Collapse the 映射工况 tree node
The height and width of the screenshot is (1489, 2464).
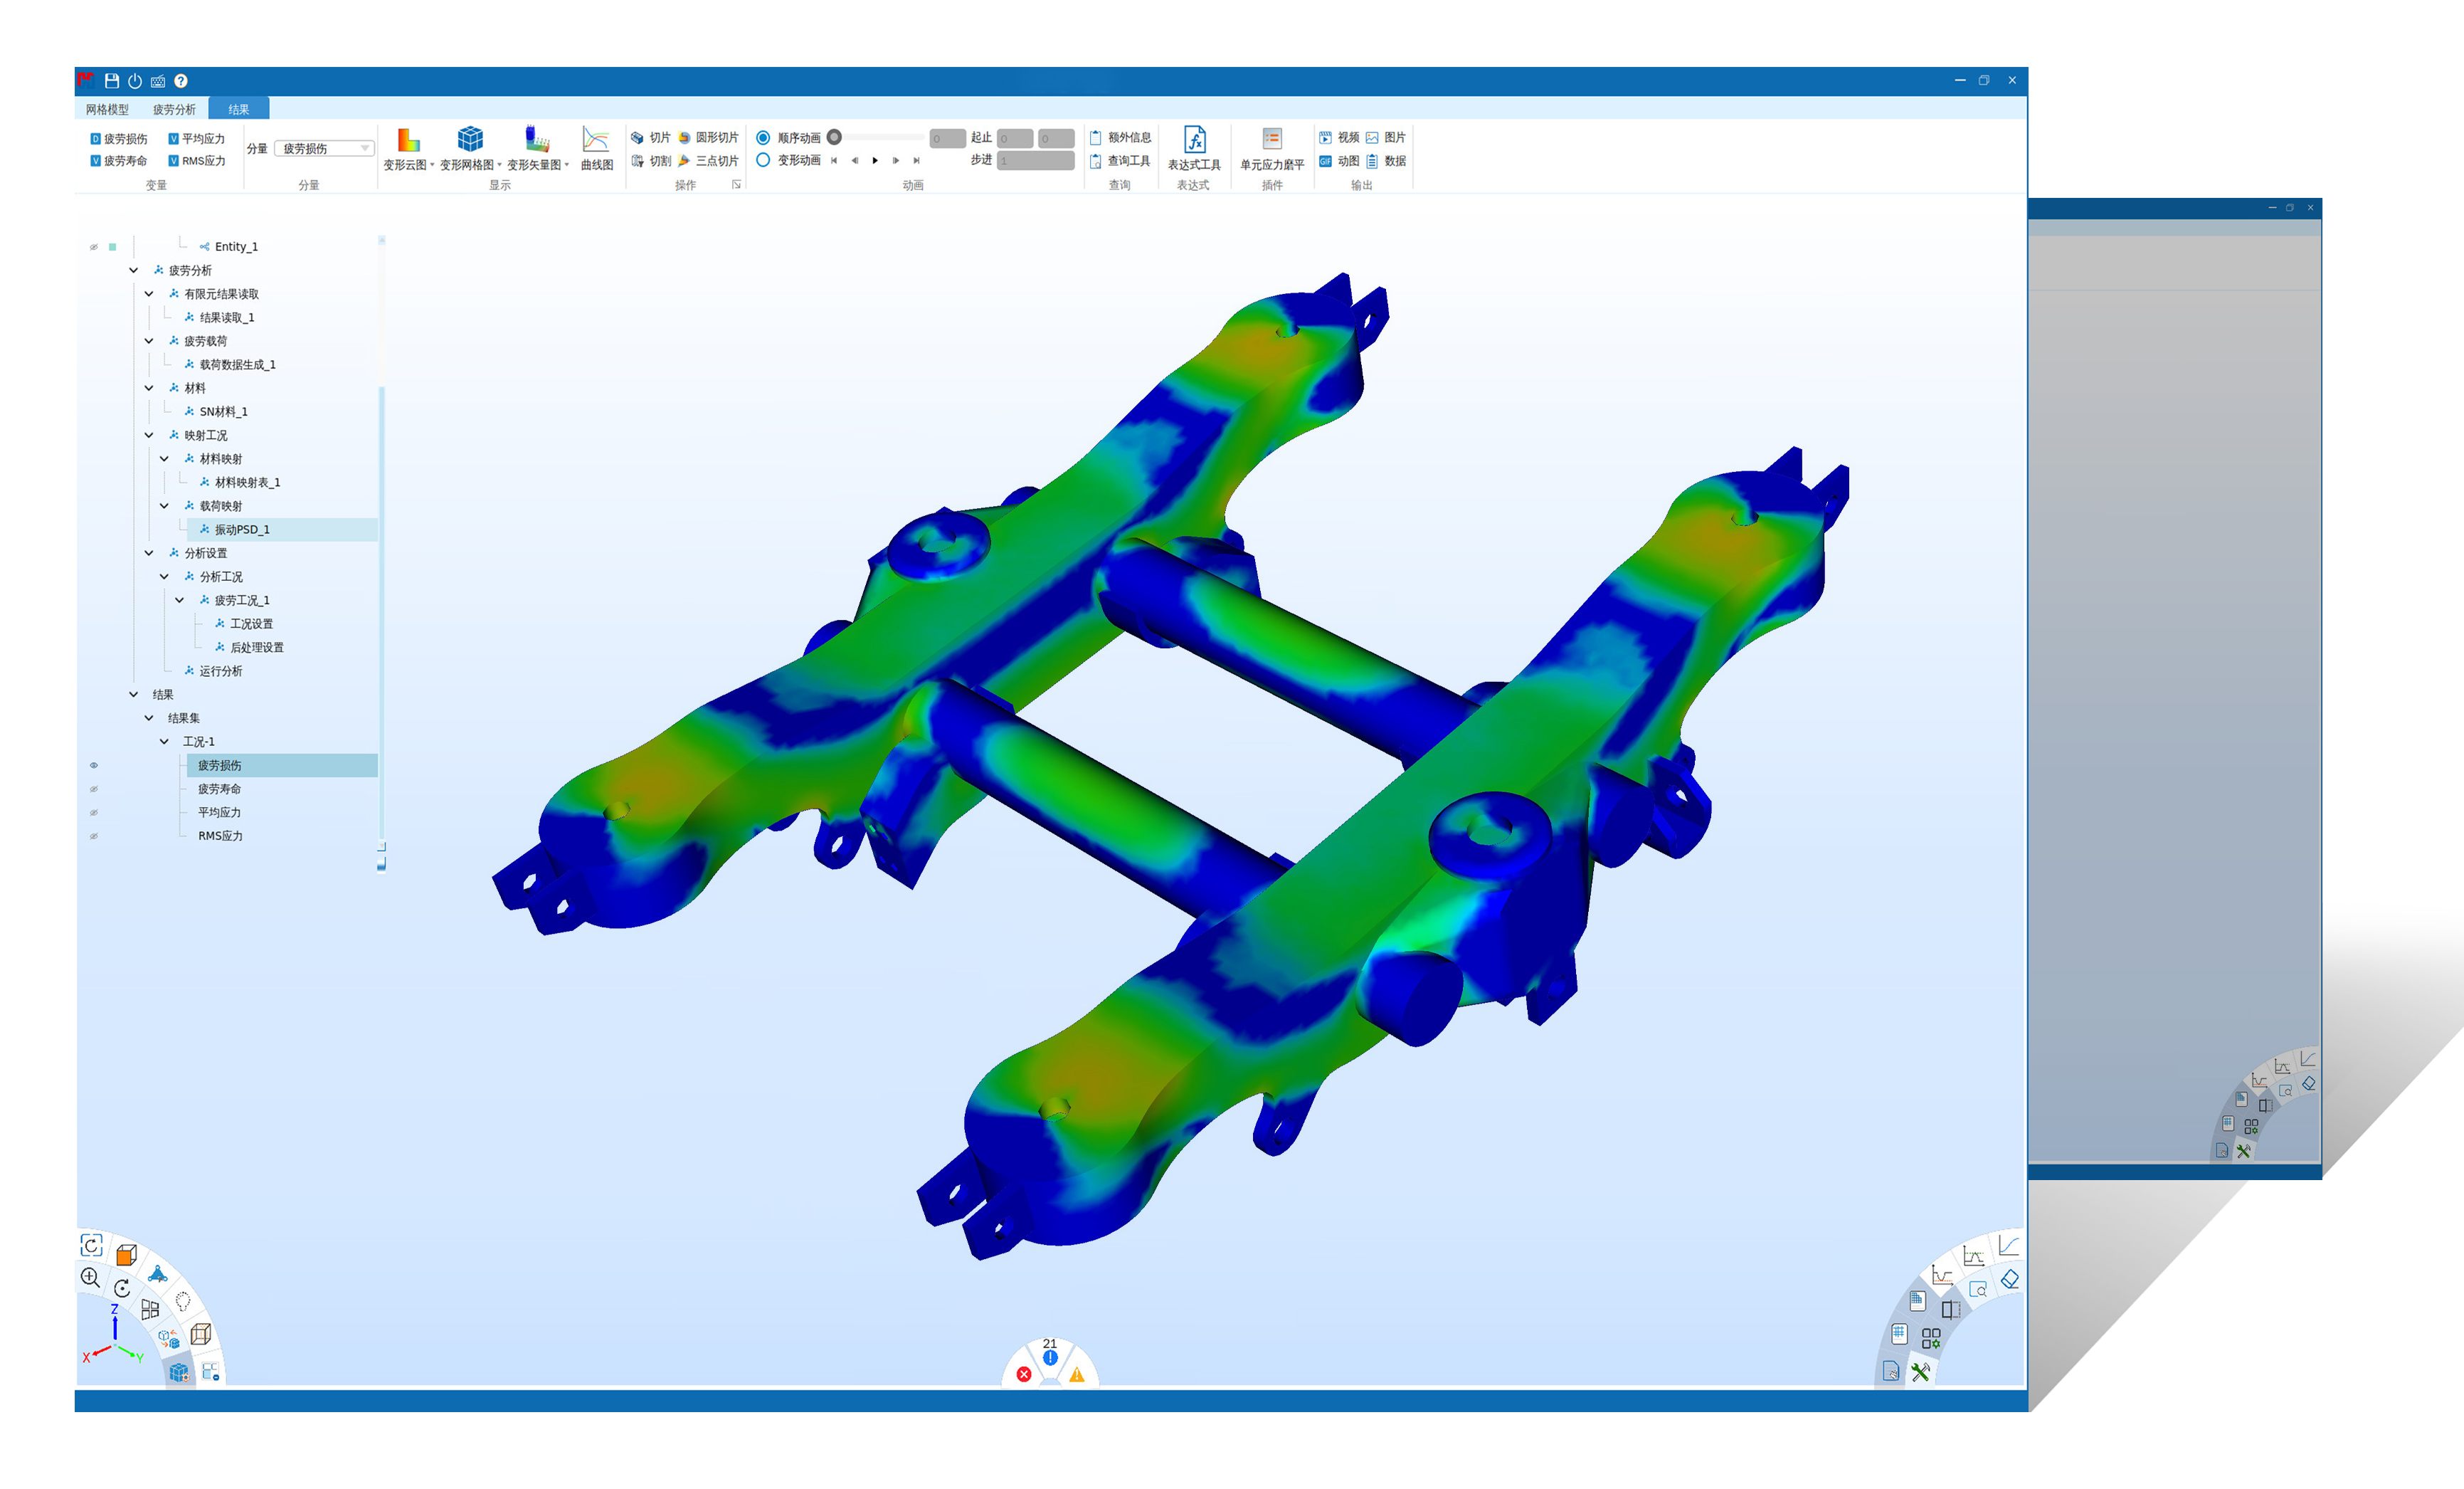[x=149, y=435]
